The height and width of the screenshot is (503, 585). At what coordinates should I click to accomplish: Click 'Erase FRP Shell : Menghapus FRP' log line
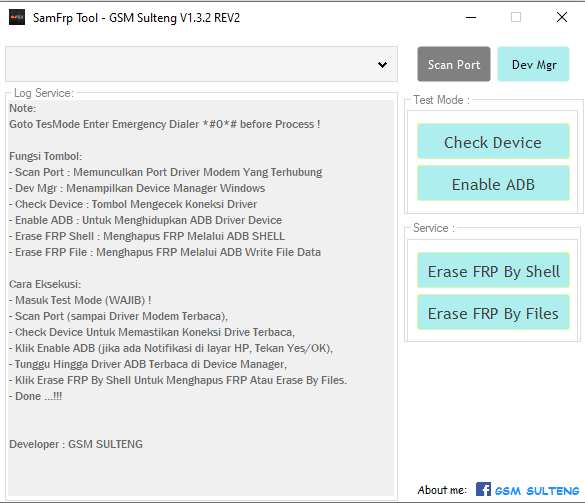tap(147, 236)
